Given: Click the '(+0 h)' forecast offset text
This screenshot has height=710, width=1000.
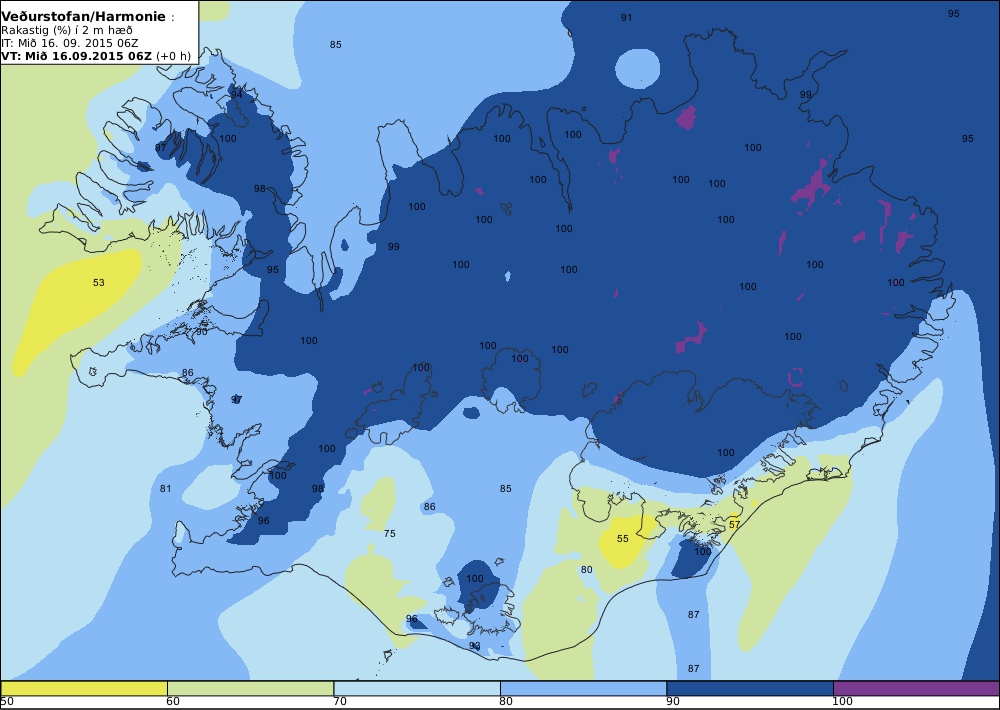Looking at the screenshot, I should 173,56.
